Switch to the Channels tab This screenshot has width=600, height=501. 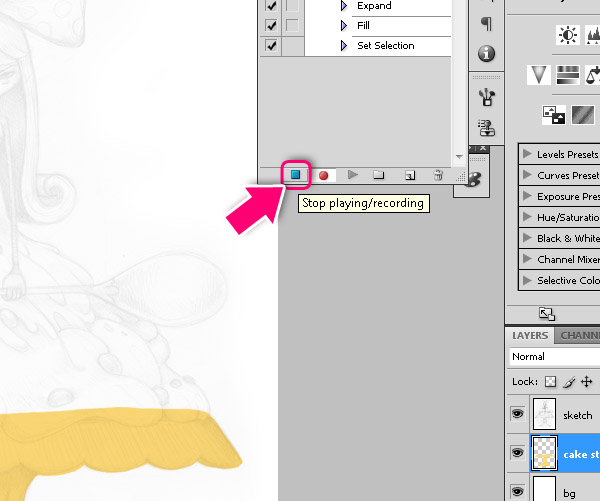point(579,336)
